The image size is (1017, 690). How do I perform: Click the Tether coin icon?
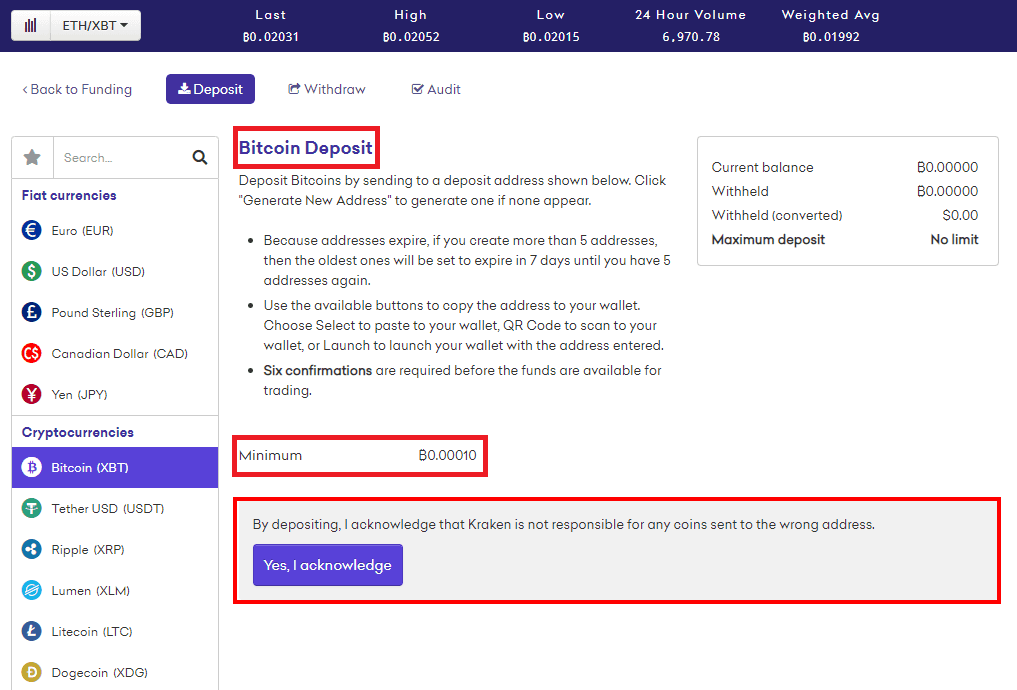pyautogui.click(x=31, y=508)
